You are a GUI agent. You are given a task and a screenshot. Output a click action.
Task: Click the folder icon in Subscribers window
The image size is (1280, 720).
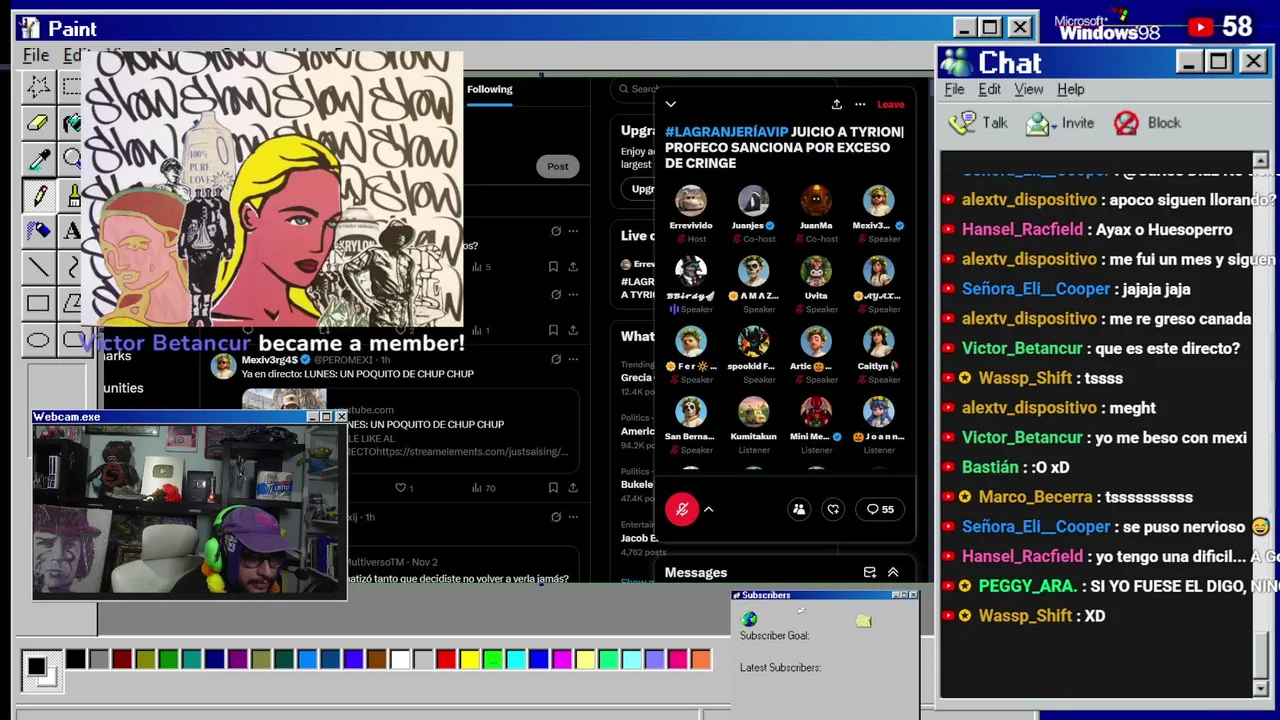[863, 621]
